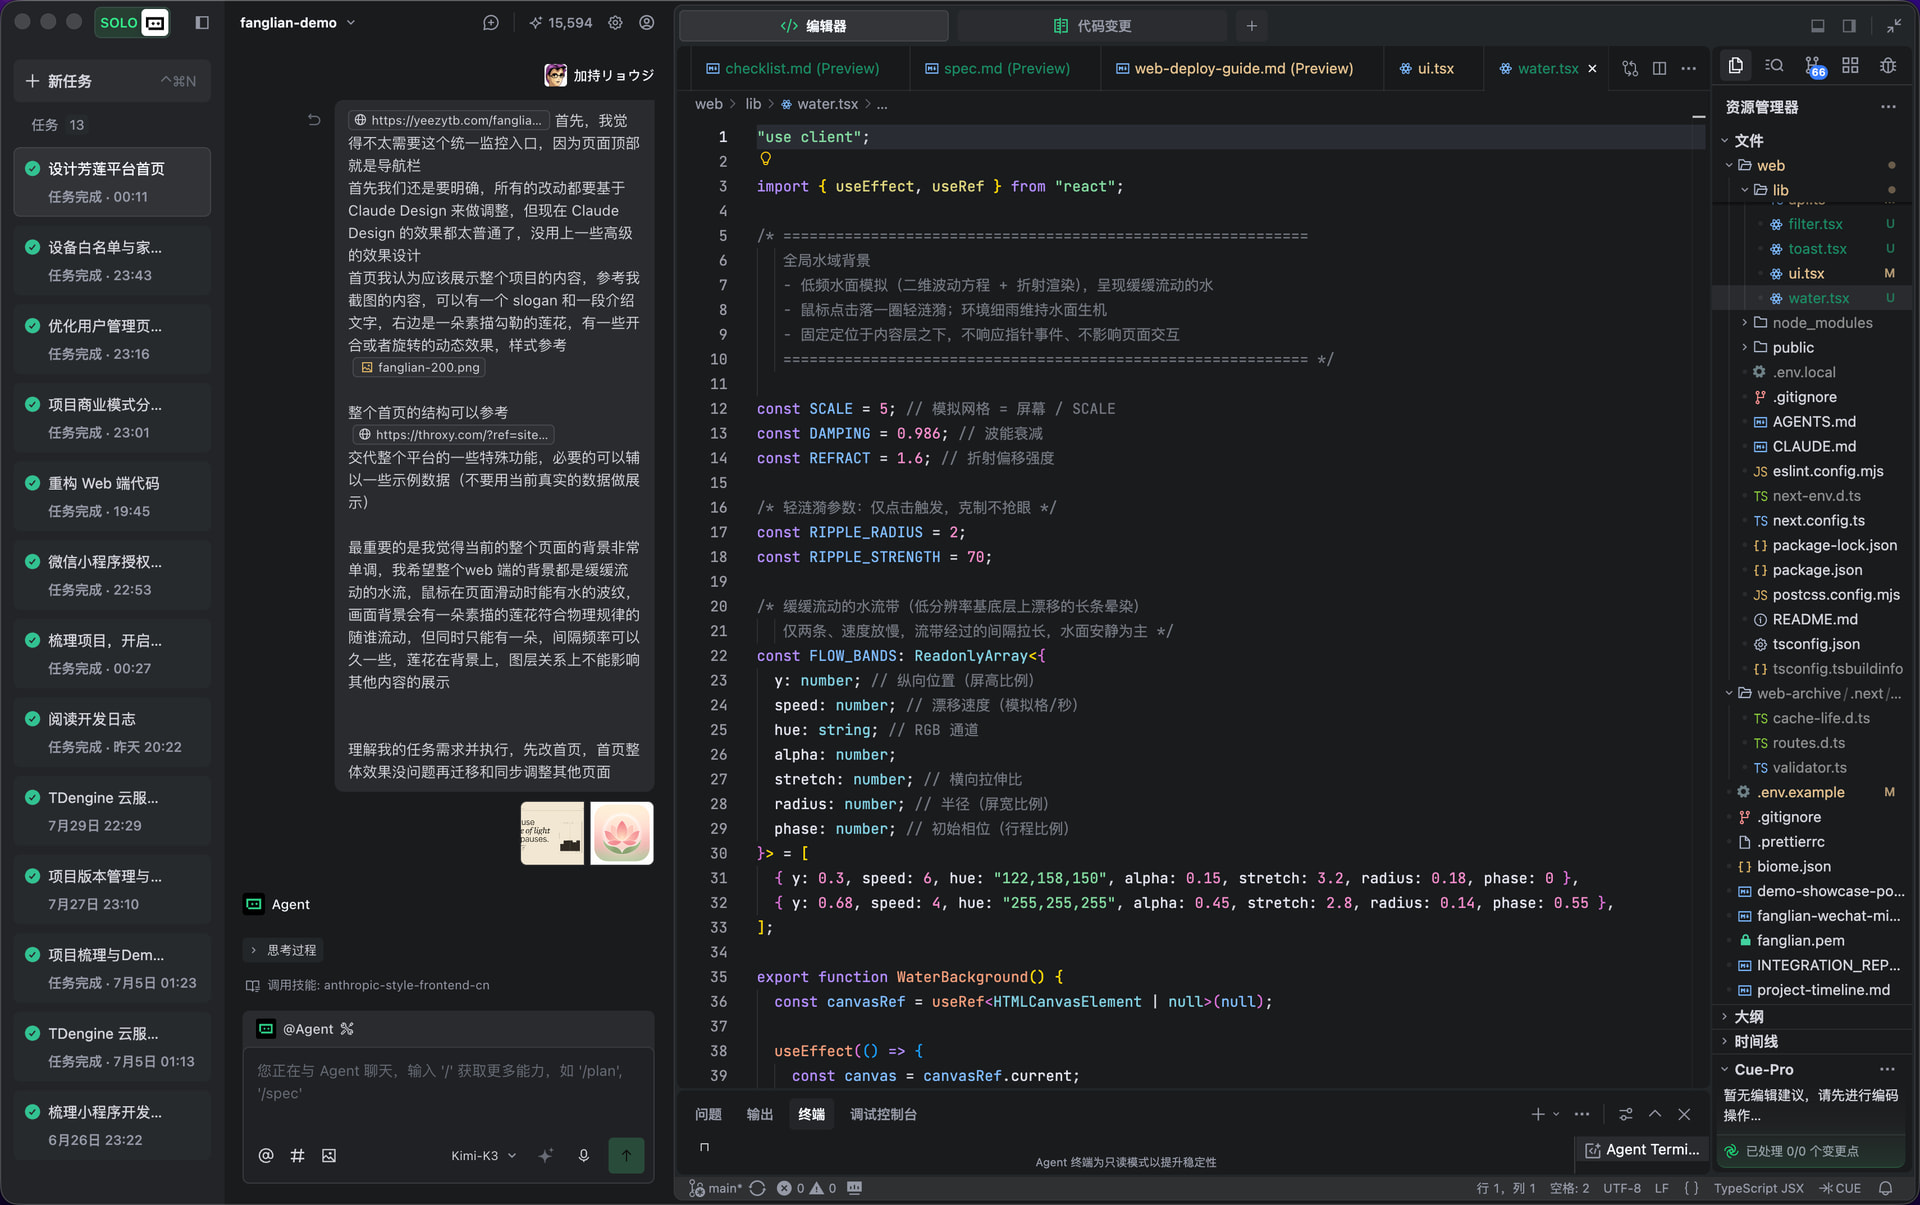This screenshot has width=1920, height=1205.
Task: Open the user account icon
Action: pos(647,23)
